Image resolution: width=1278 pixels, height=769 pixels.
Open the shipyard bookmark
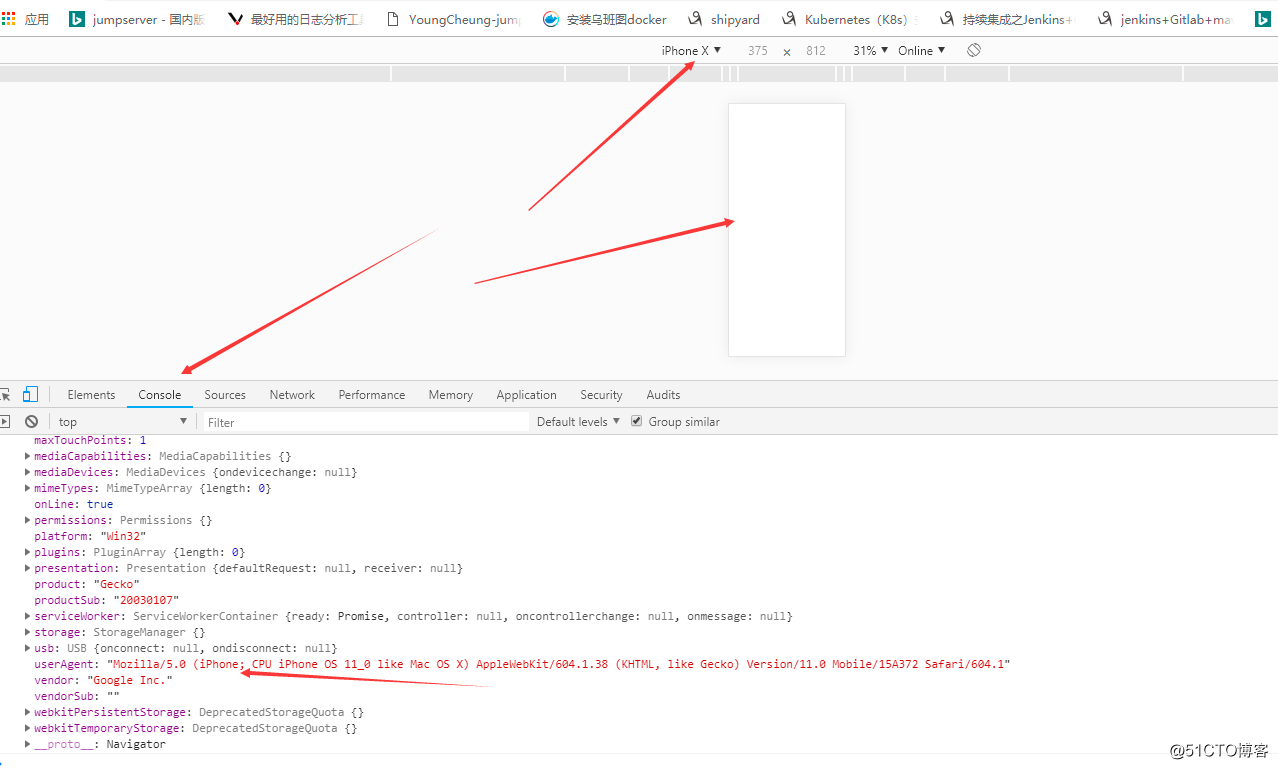click(x=725, y=19)
